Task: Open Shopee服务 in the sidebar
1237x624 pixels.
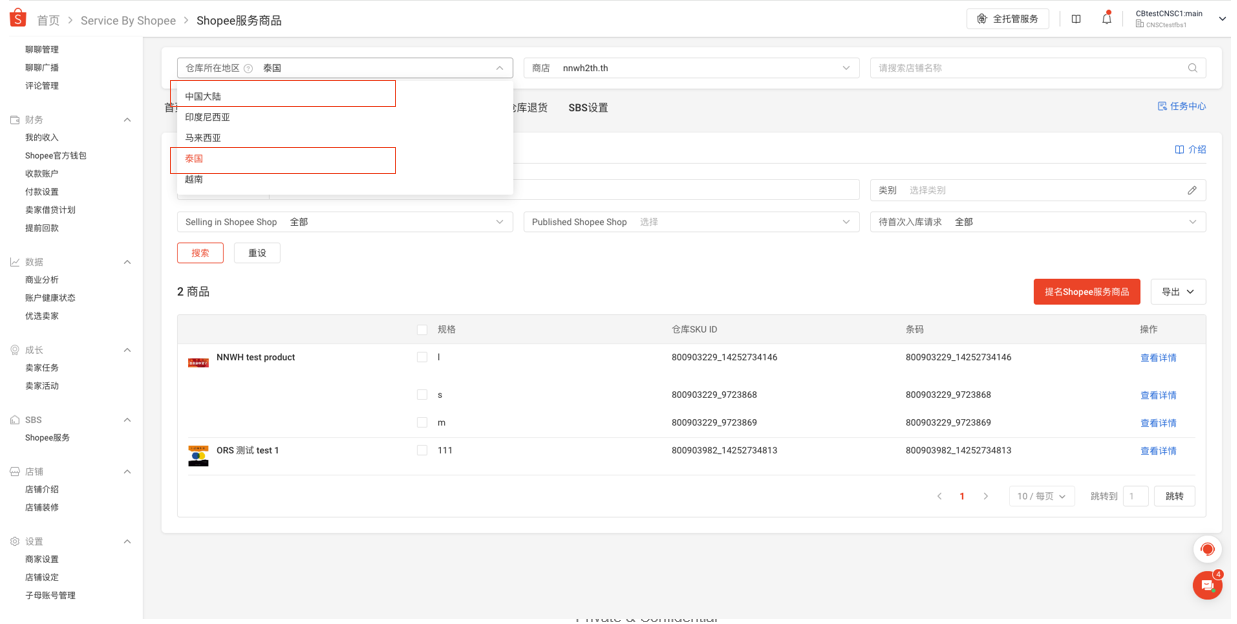Action: point(48,438)
